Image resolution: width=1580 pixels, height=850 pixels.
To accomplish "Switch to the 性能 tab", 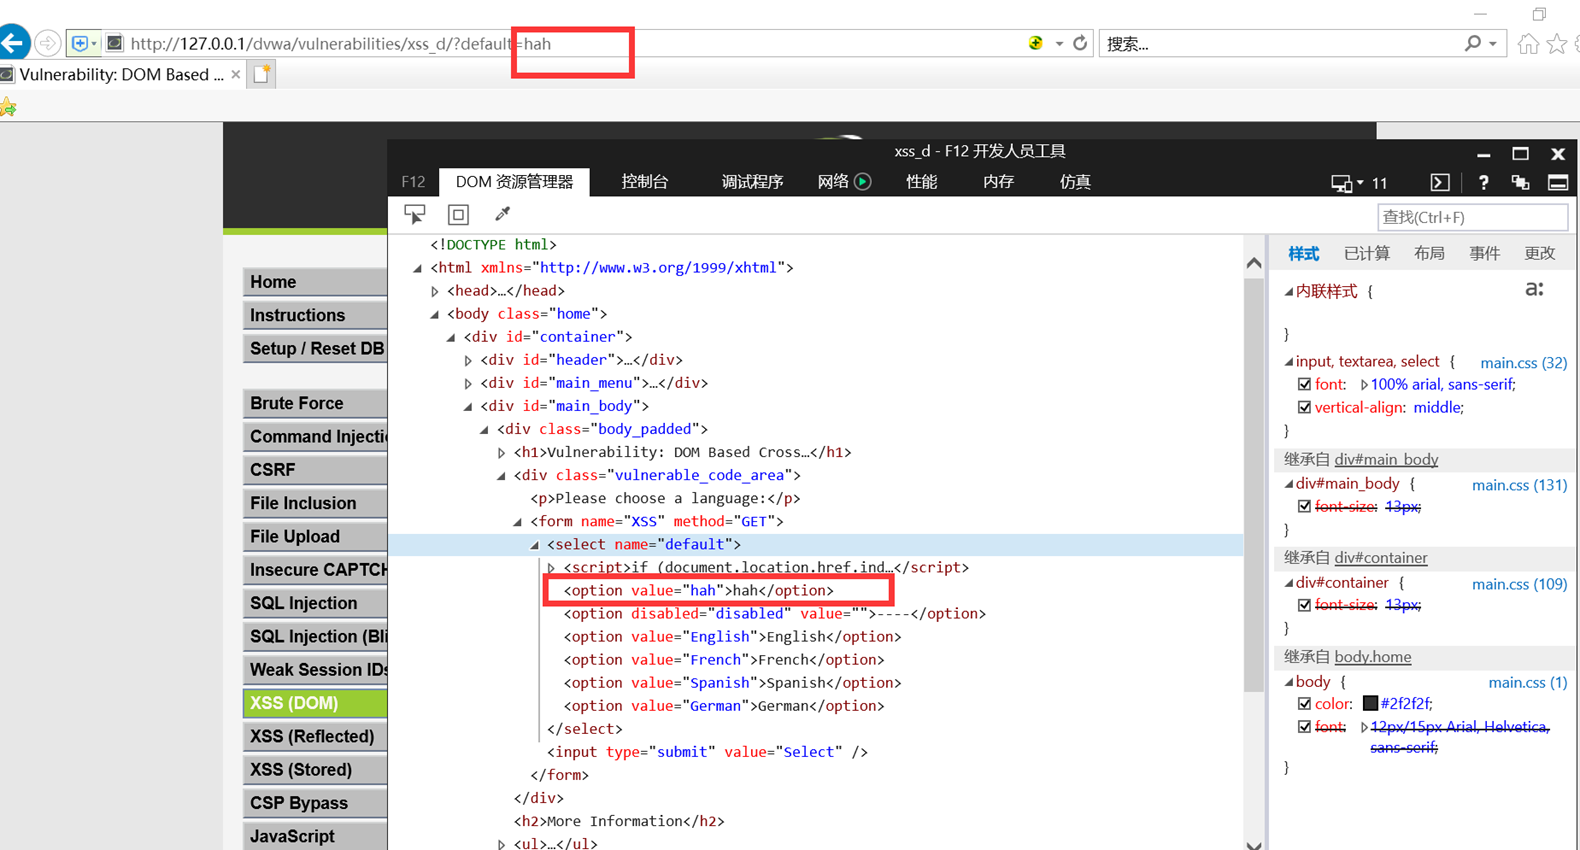I will 921,181.
